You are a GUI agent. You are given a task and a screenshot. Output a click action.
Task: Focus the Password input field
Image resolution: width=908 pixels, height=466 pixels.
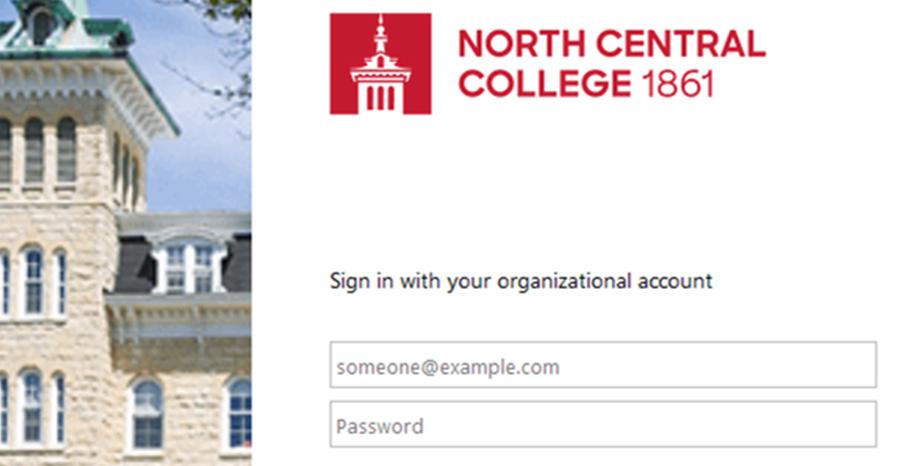point(603,424)
